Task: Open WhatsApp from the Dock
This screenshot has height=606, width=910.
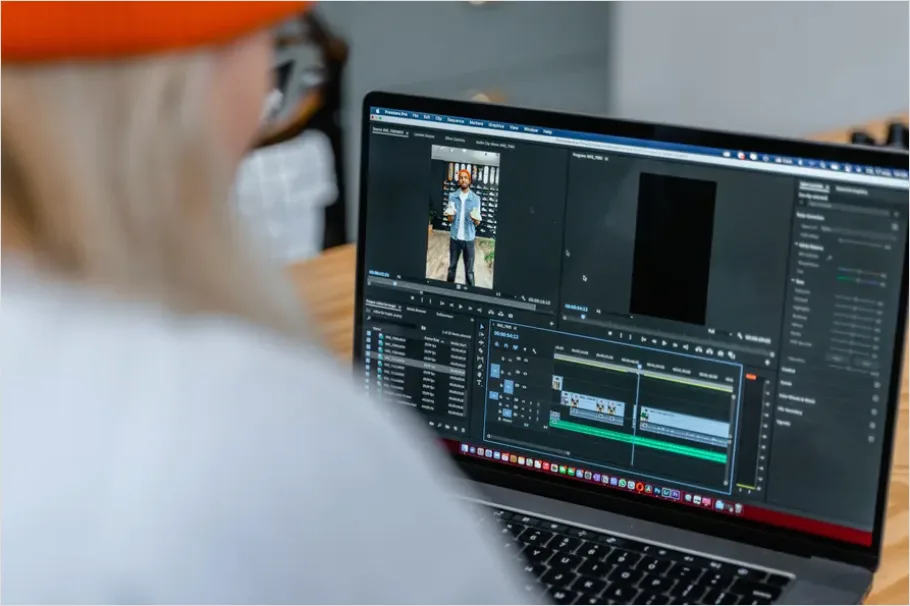Action: click(x=622, y=483)
